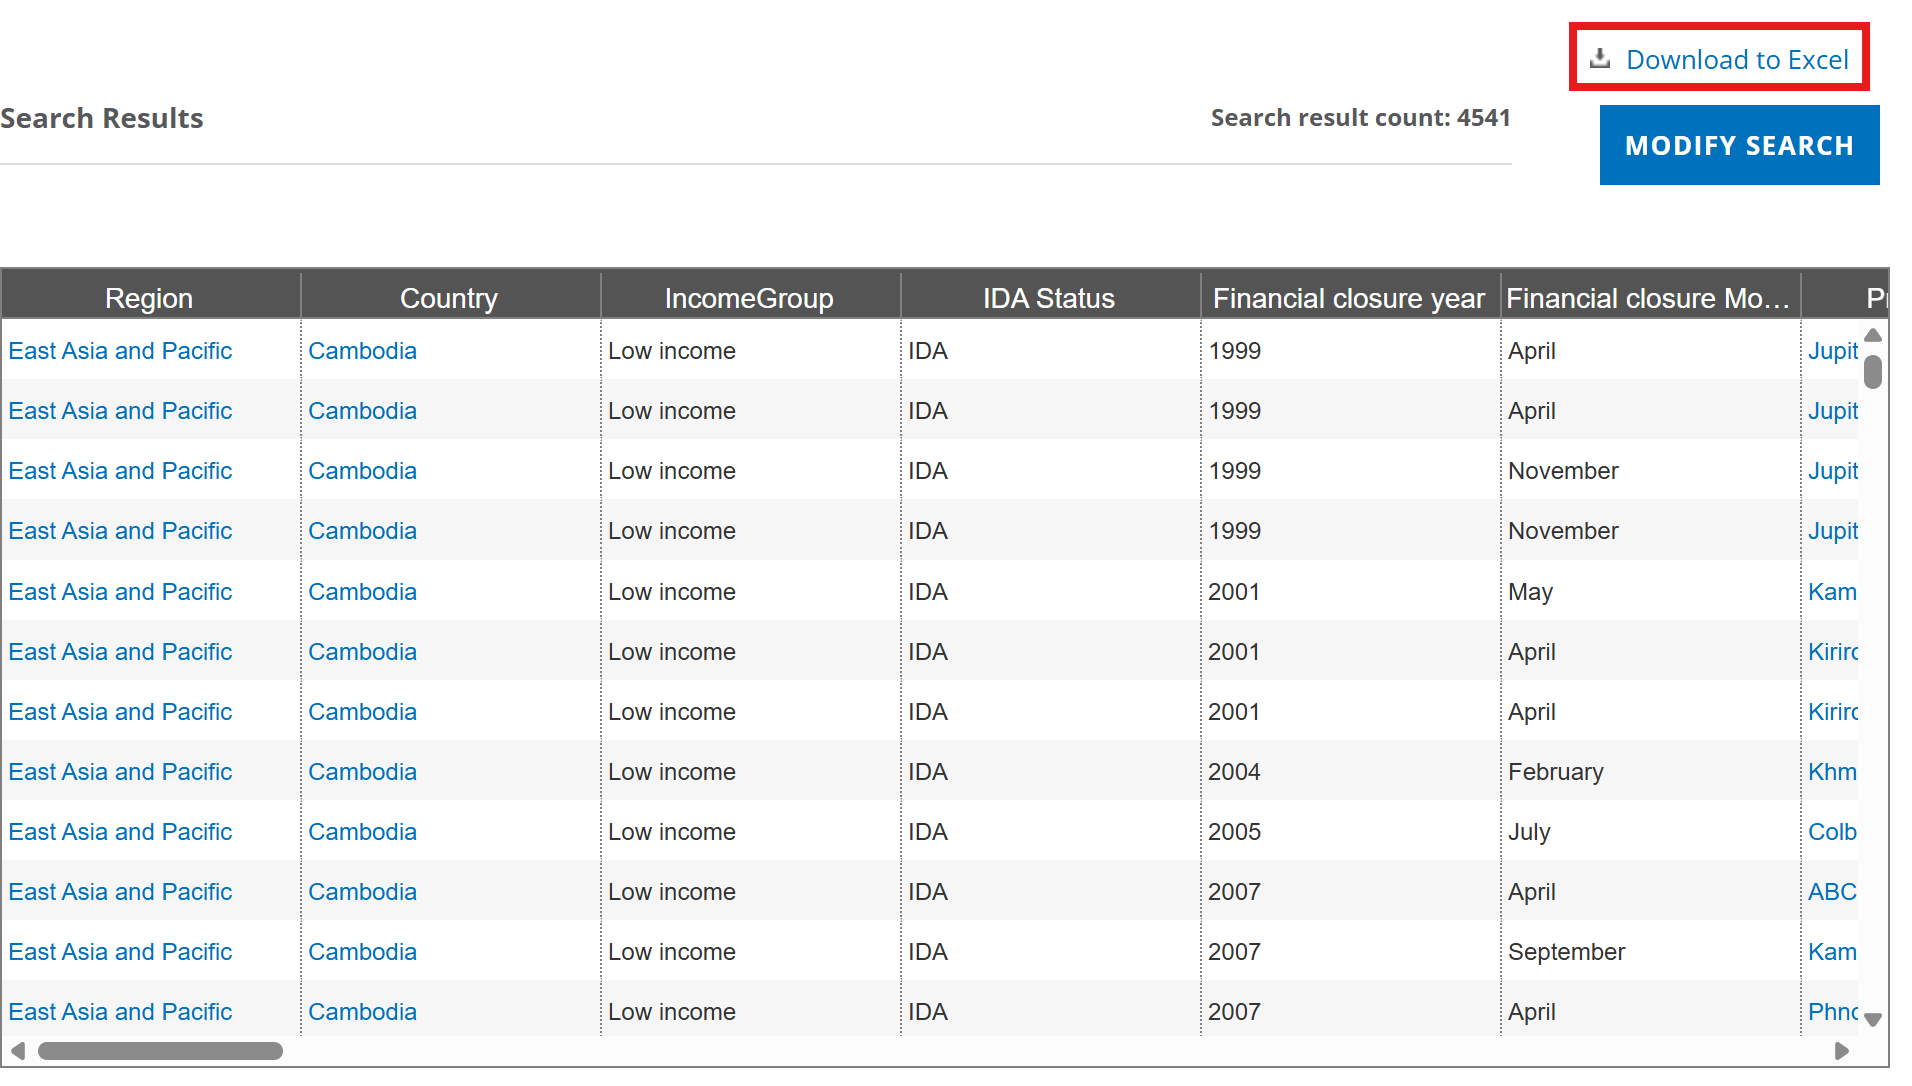
Task: Click the horizontal scrollbar thumb
Action: 160,1051
